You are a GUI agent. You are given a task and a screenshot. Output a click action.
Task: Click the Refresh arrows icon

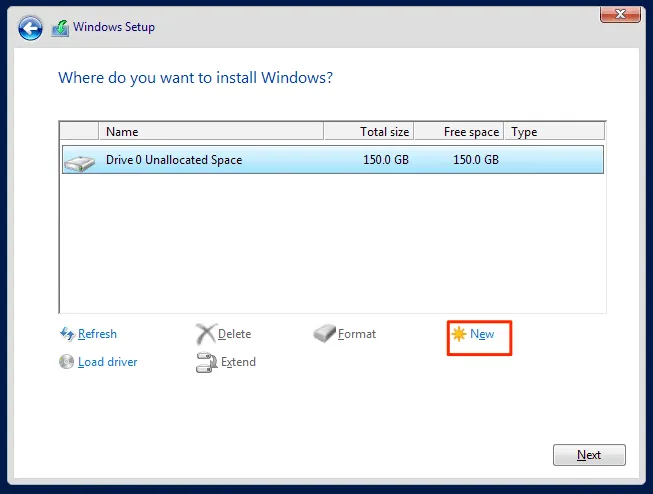(67, 334)
